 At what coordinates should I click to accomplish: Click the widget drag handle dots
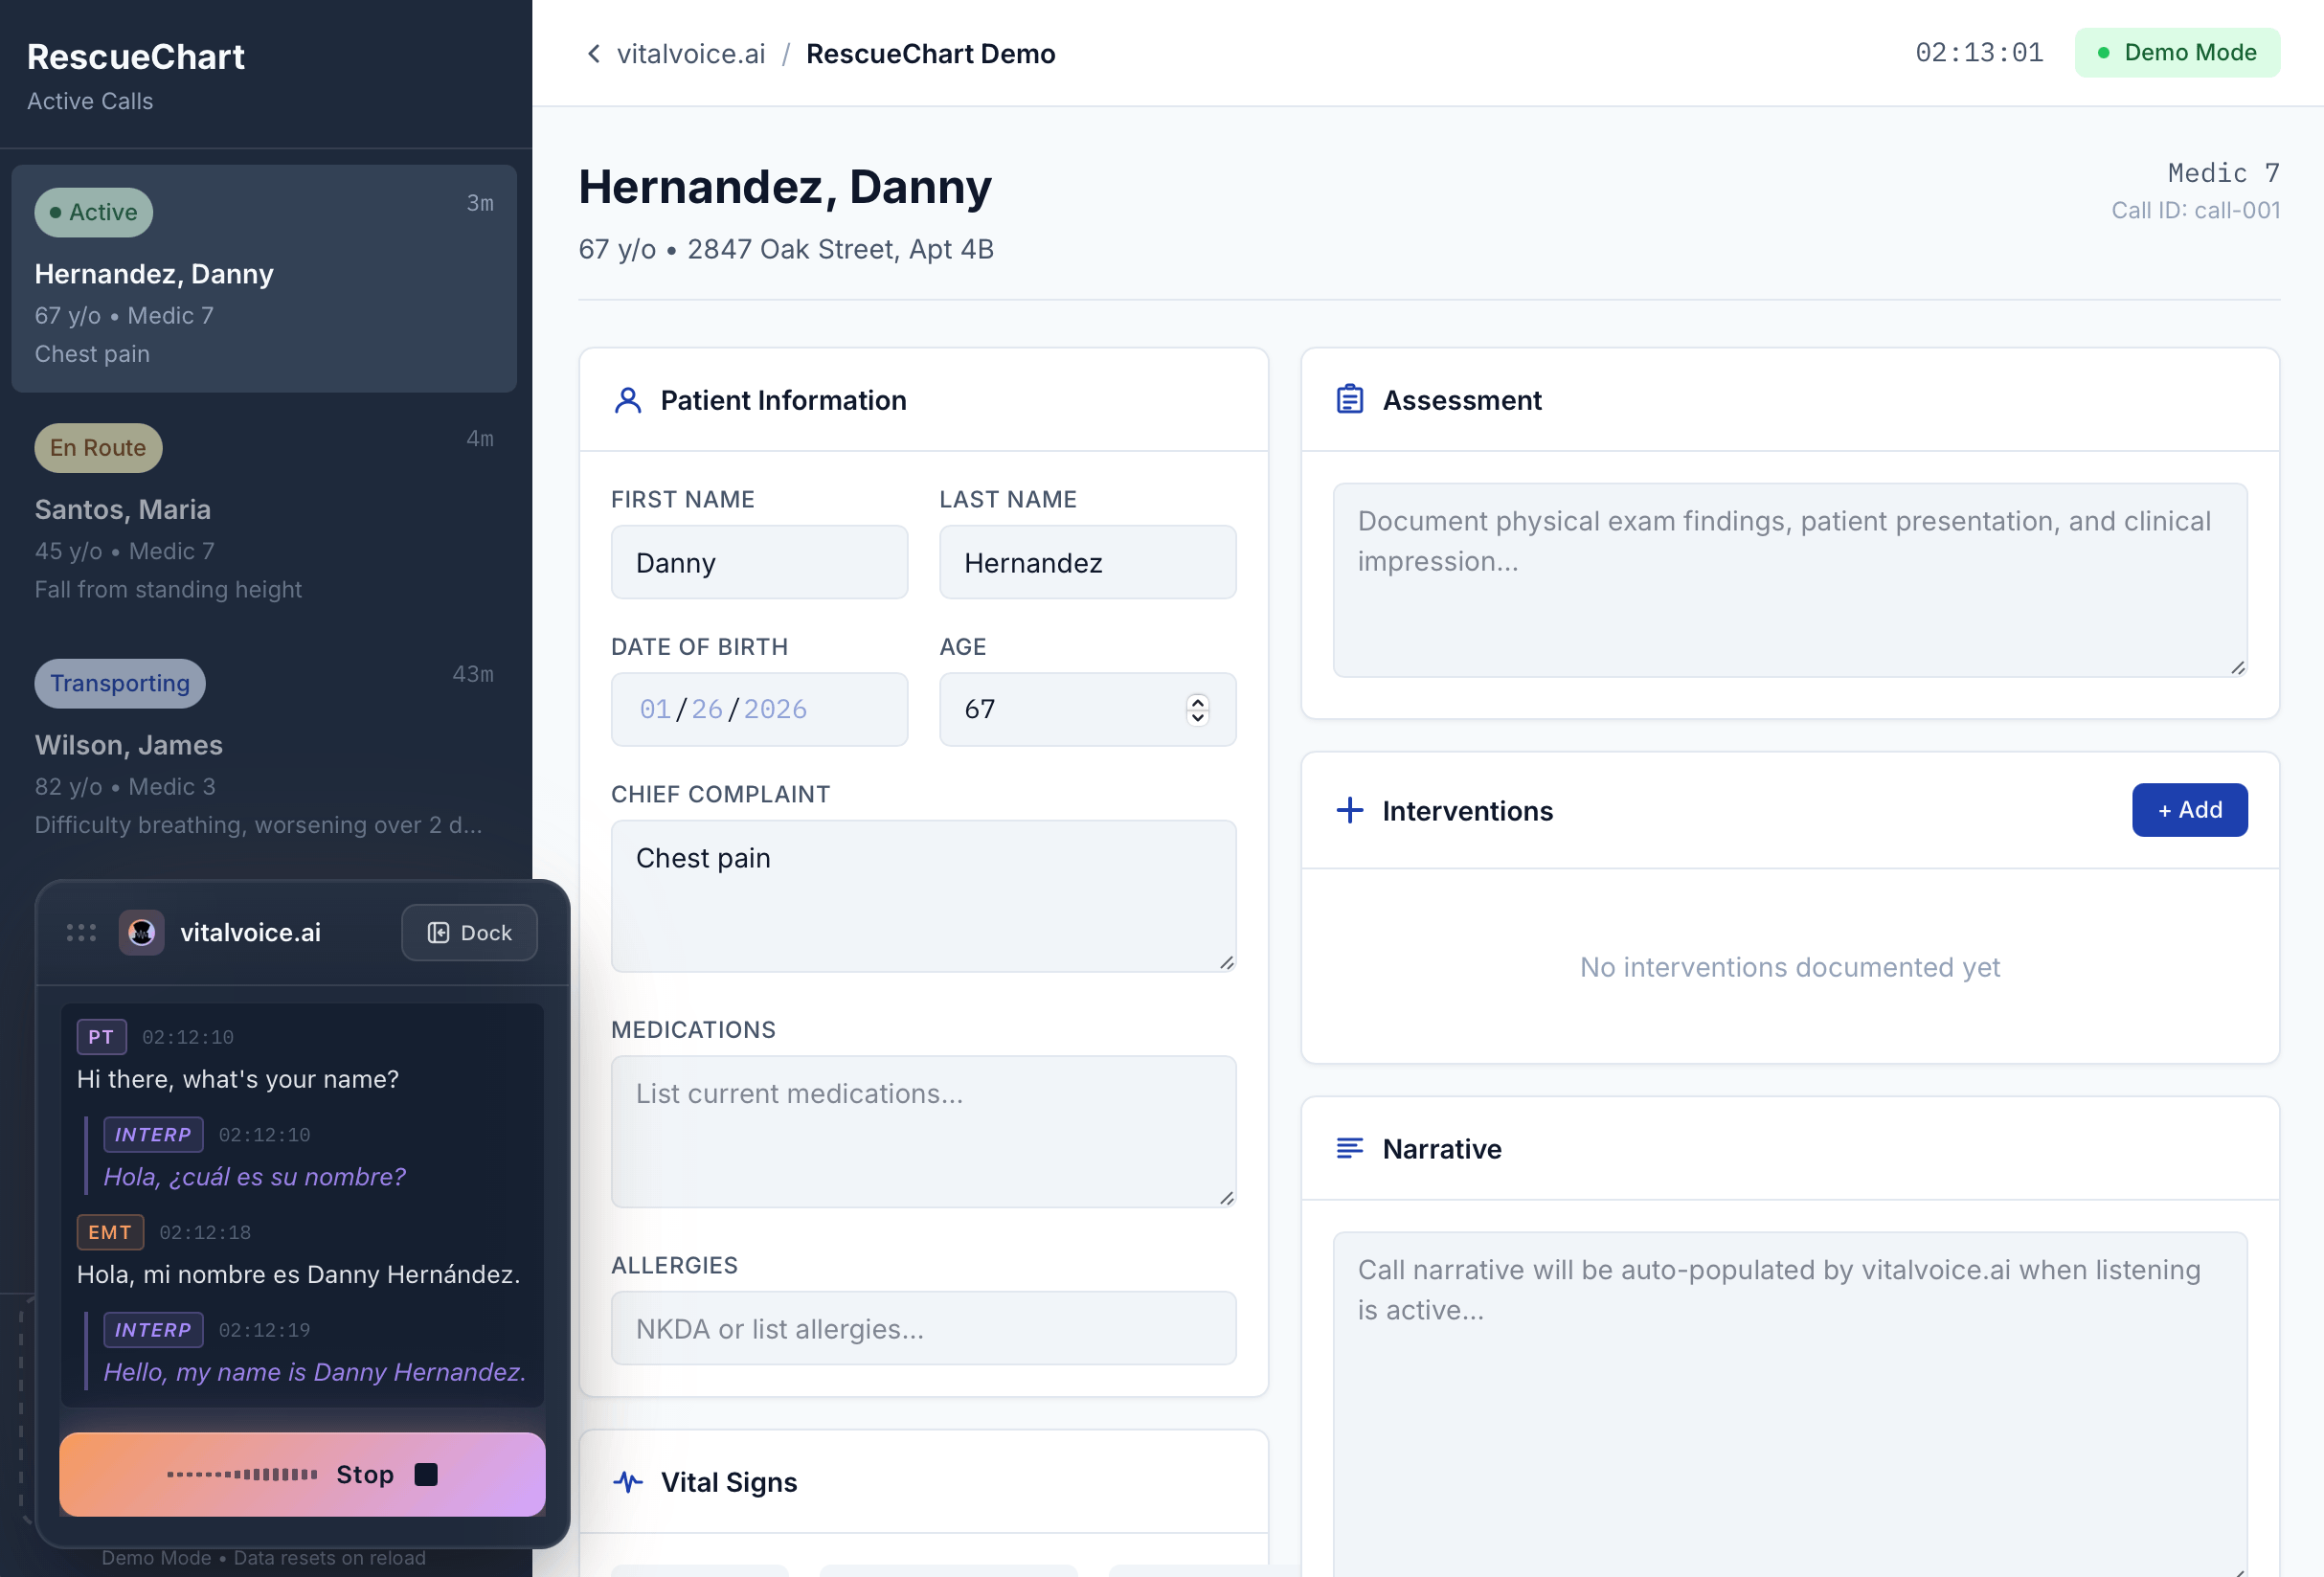81,932
